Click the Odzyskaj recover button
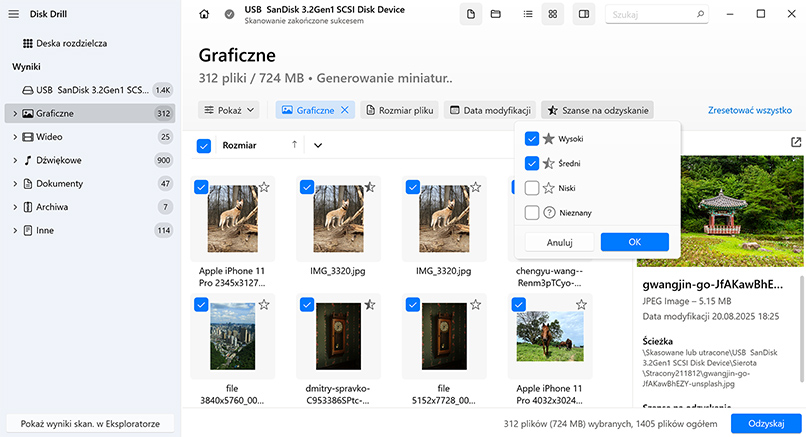This screenshot has height=437, width=806. click(x=766, y=424)
